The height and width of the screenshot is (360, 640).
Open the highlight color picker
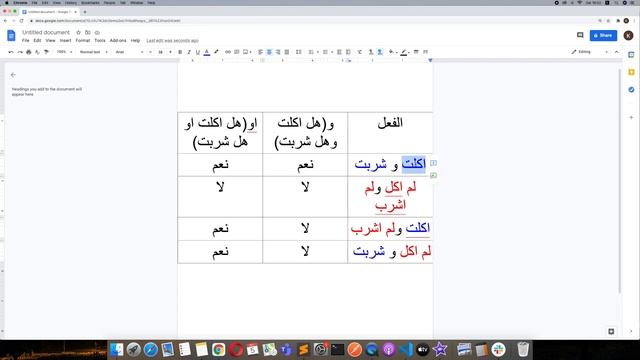click(216, 52)
